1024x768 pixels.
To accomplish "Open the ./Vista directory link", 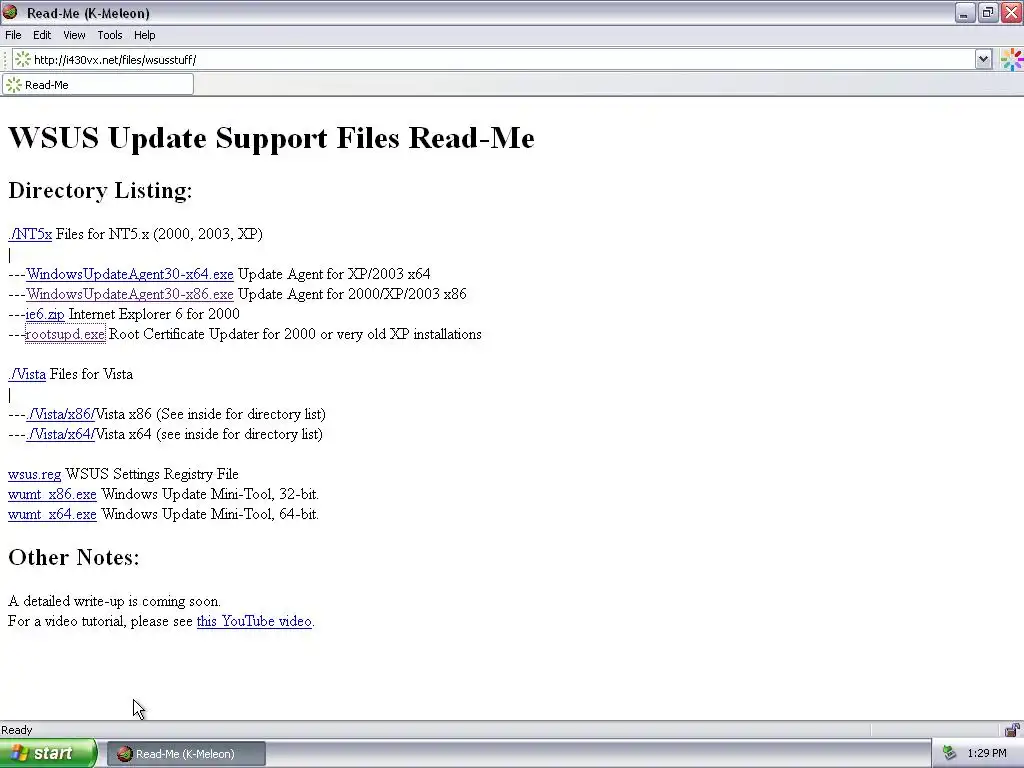I will 27,374.
